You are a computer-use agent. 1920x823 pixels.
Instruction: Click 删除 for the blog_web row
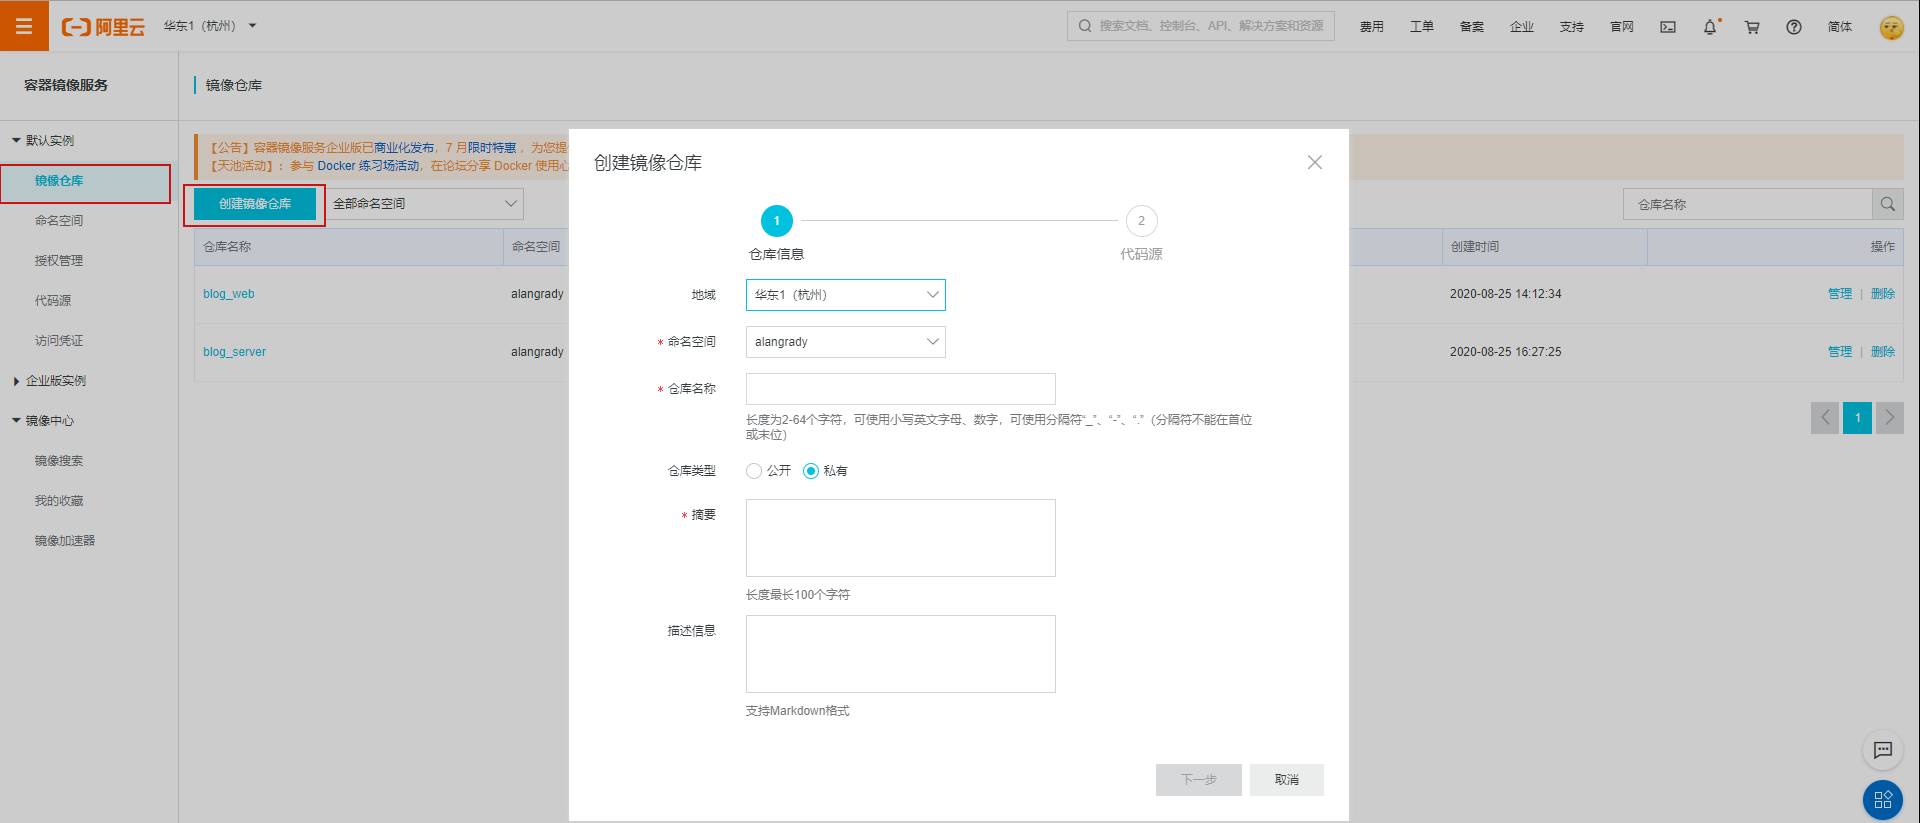1883,294
